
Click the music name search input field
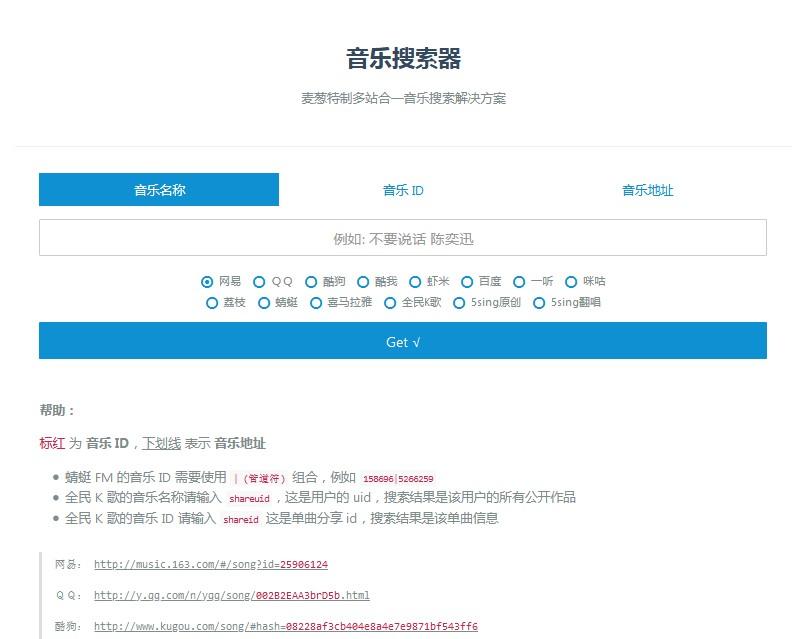pos(403,239)
